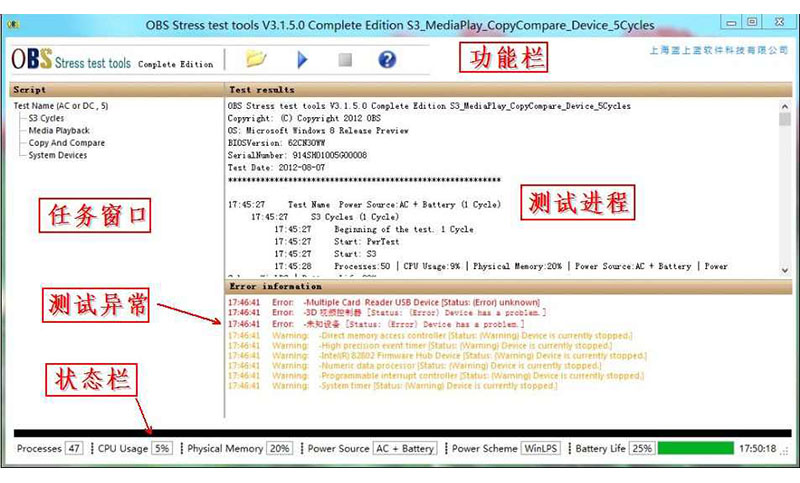The height and width of the screenshot is (483, 800).
Task: Click the Copyright 2012 OBS line
Action: point(304,118)
